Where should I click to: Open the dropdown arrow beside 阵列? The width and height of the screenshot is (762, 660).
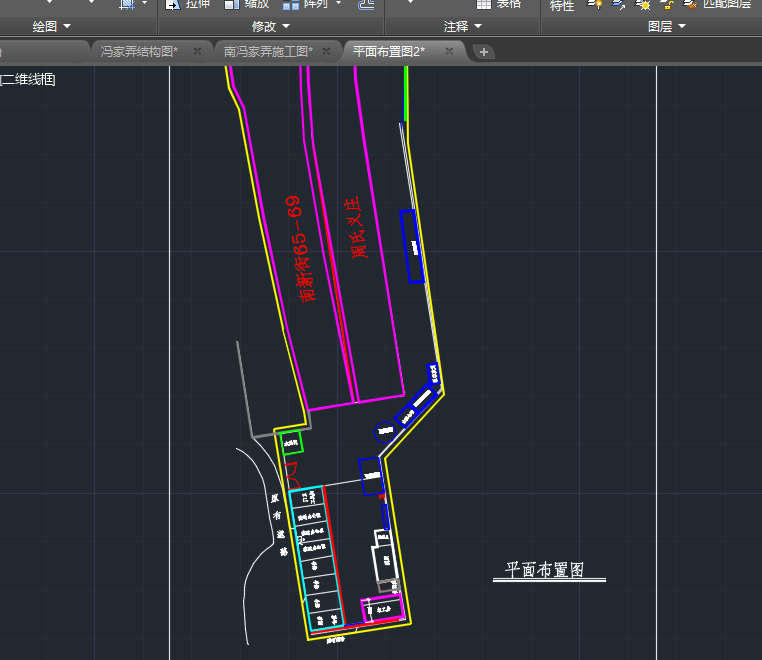[339, 4]
